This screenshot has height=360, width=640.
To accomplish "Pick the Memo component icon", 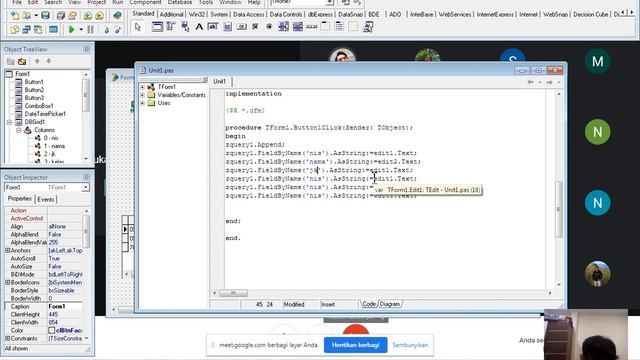I will [228, 27].
